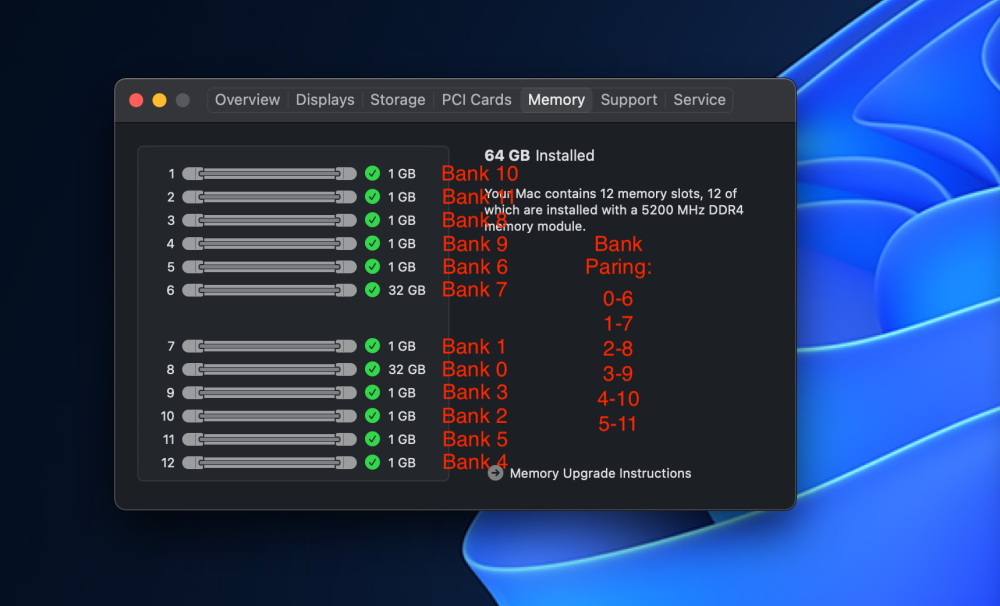The height and width of the screenshot is (606, 1000).
Task: Click the 32 GB label of slot 6
Action: (407, 290)
